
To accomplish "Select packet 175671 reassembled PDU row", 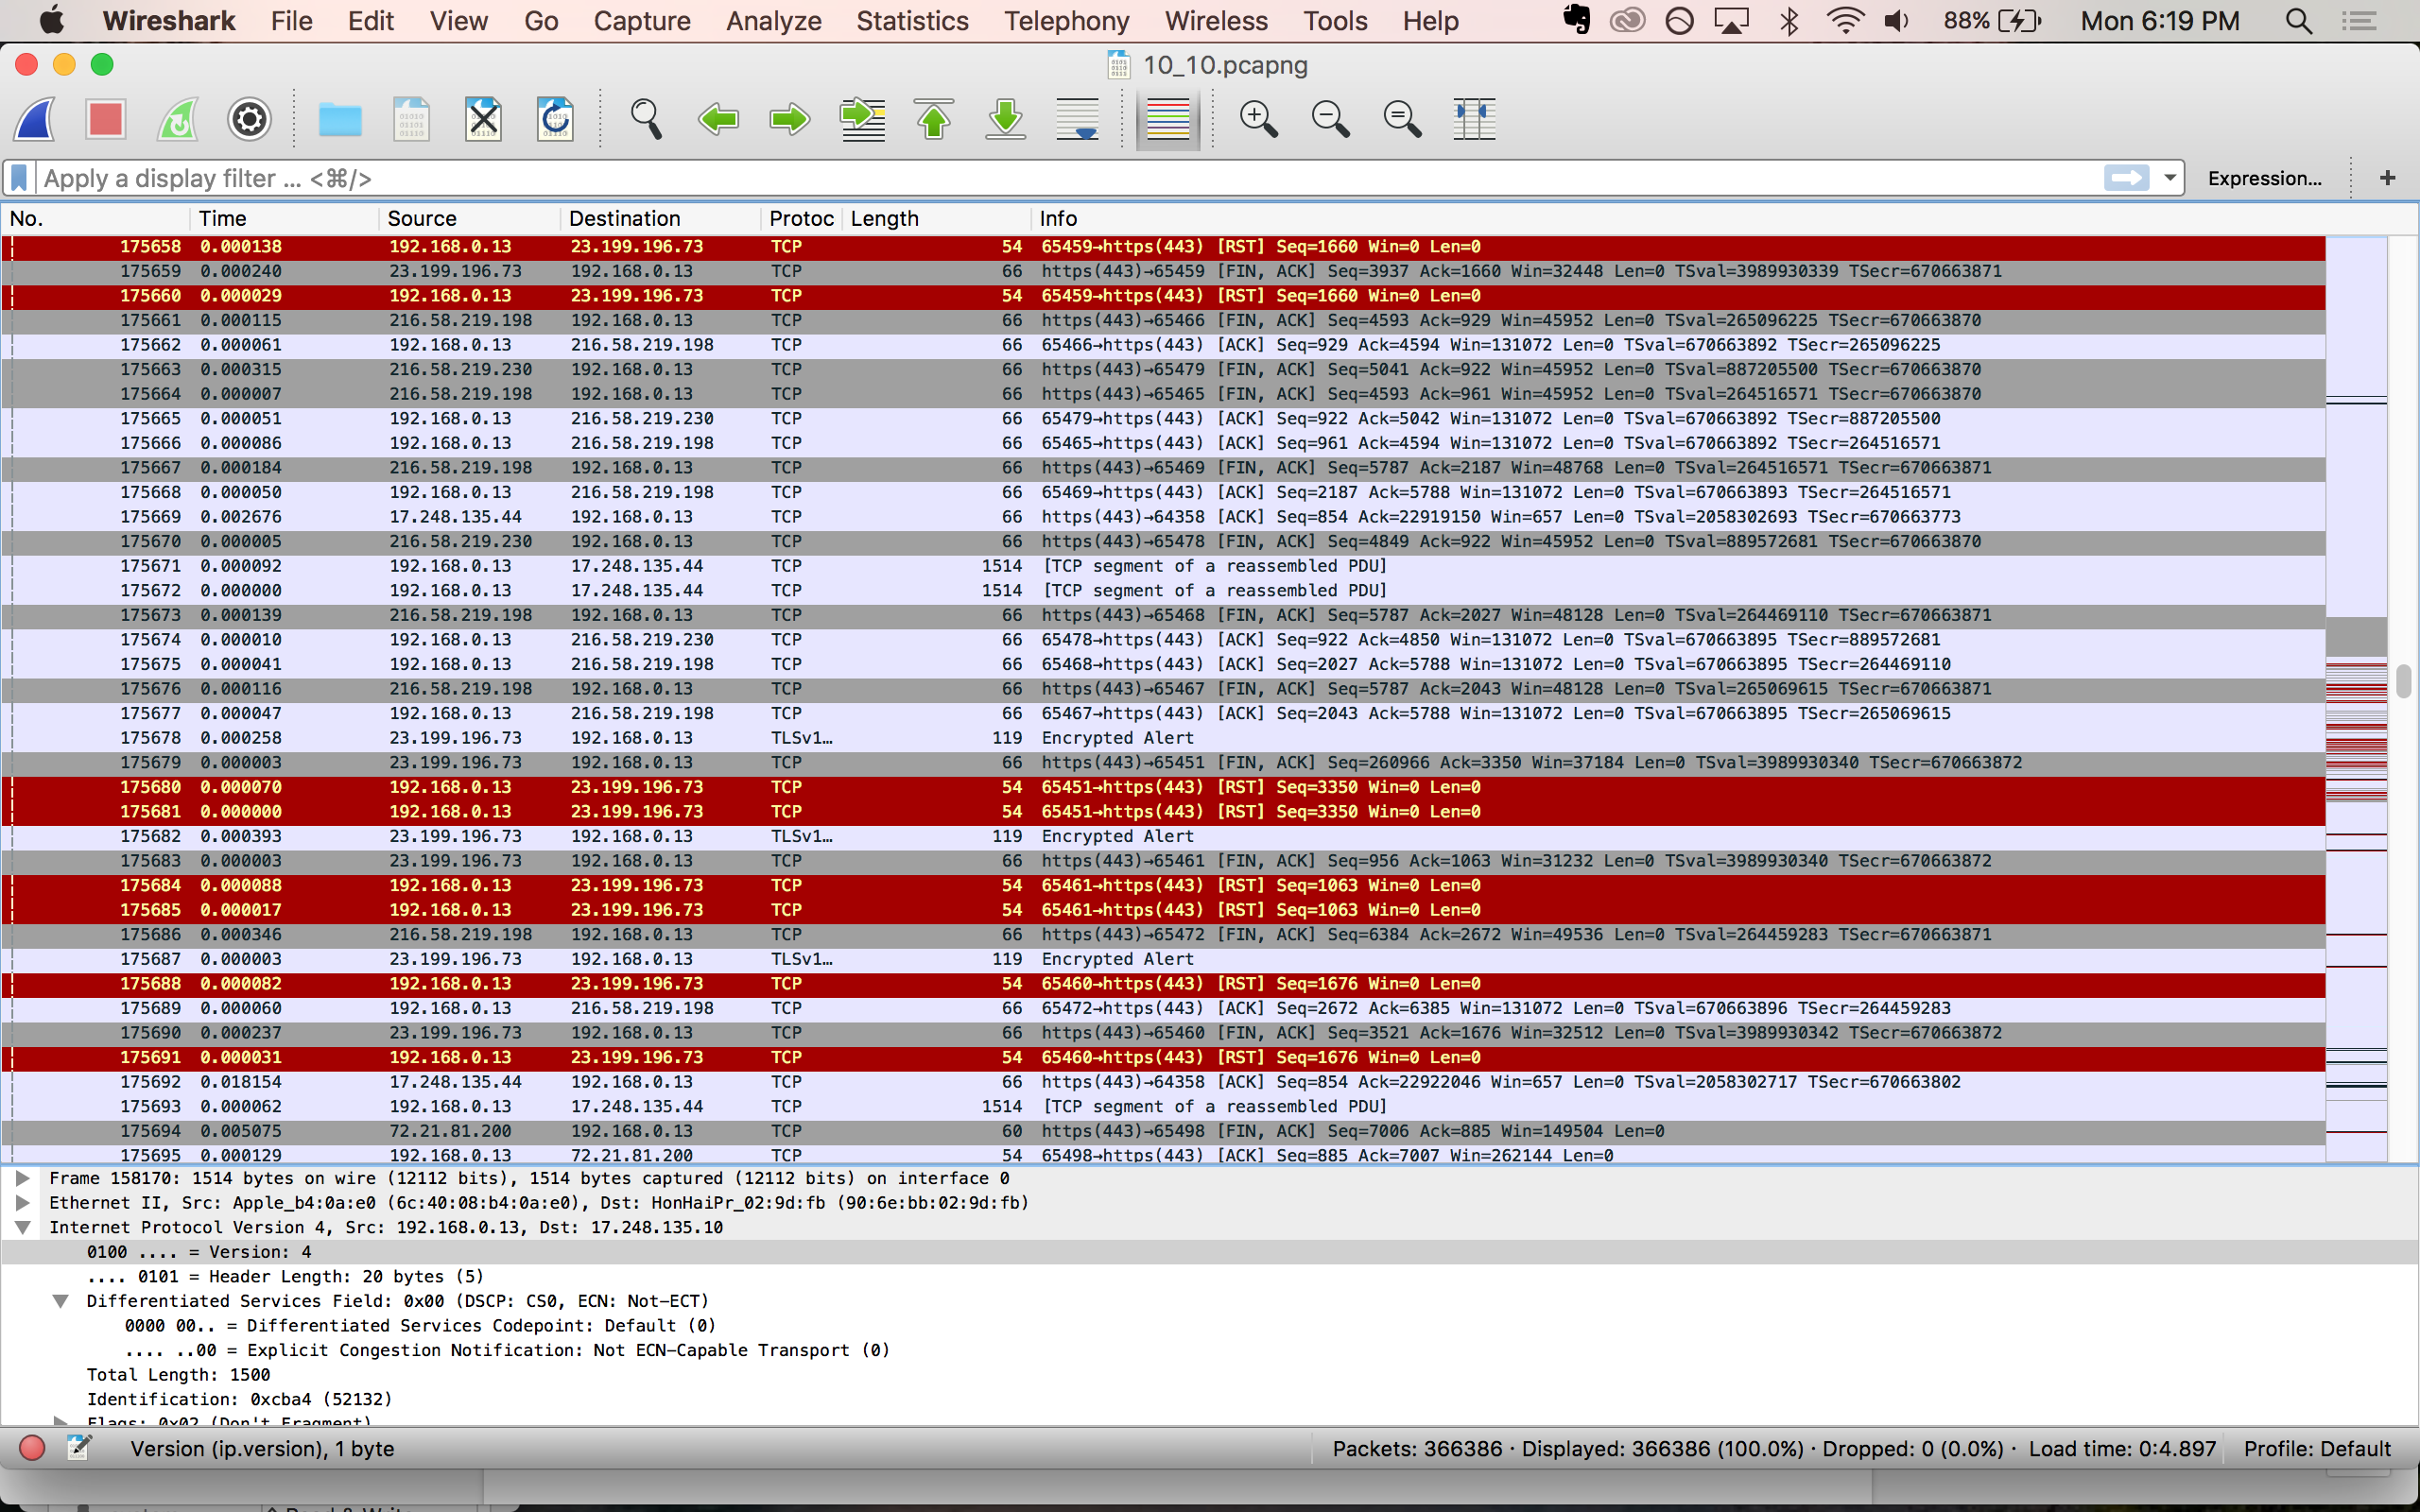I will (1163, 566).
